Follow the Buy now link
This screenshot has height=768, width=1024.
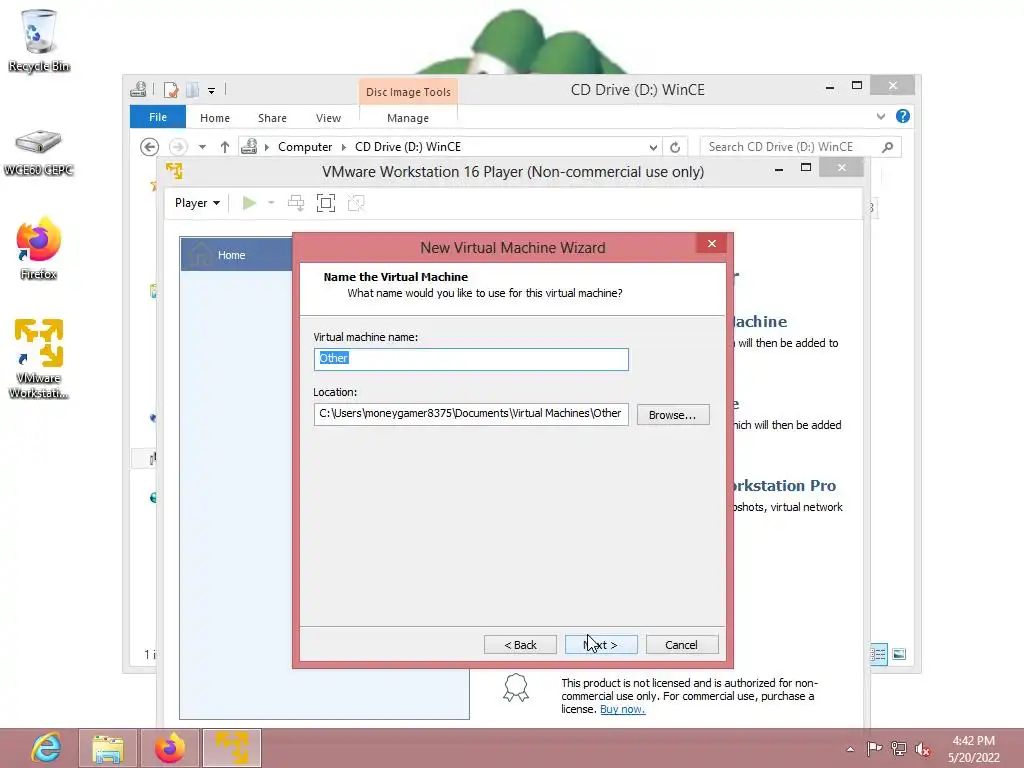click(622, 709)
